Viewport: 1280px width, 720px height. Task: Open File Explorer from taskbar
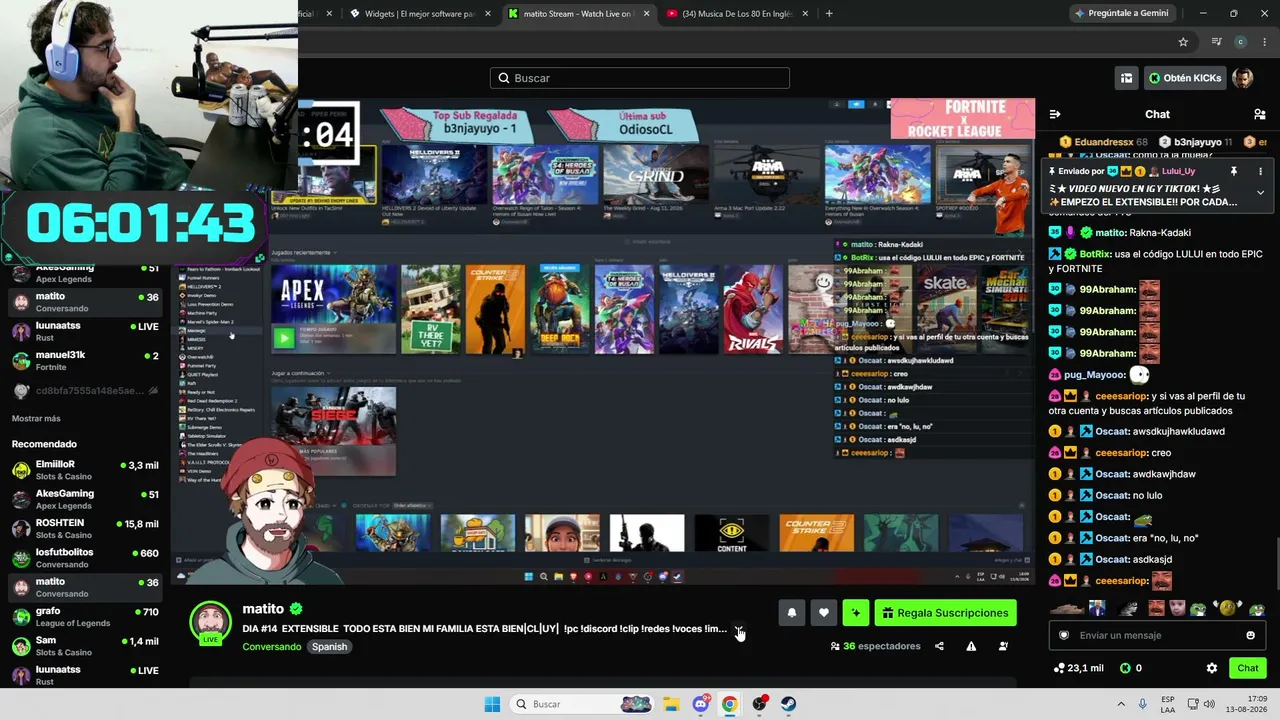tap(671, 704)
